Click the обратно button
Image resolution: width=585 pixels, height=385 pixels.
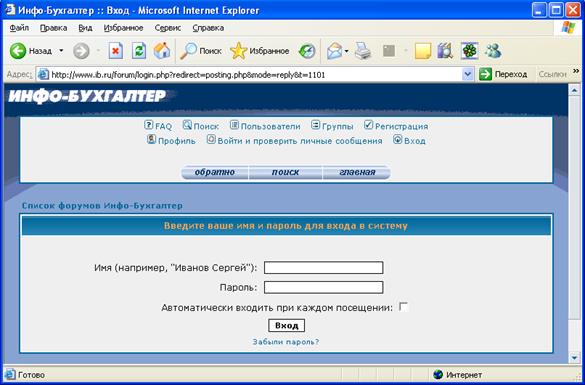click(215, 173)
